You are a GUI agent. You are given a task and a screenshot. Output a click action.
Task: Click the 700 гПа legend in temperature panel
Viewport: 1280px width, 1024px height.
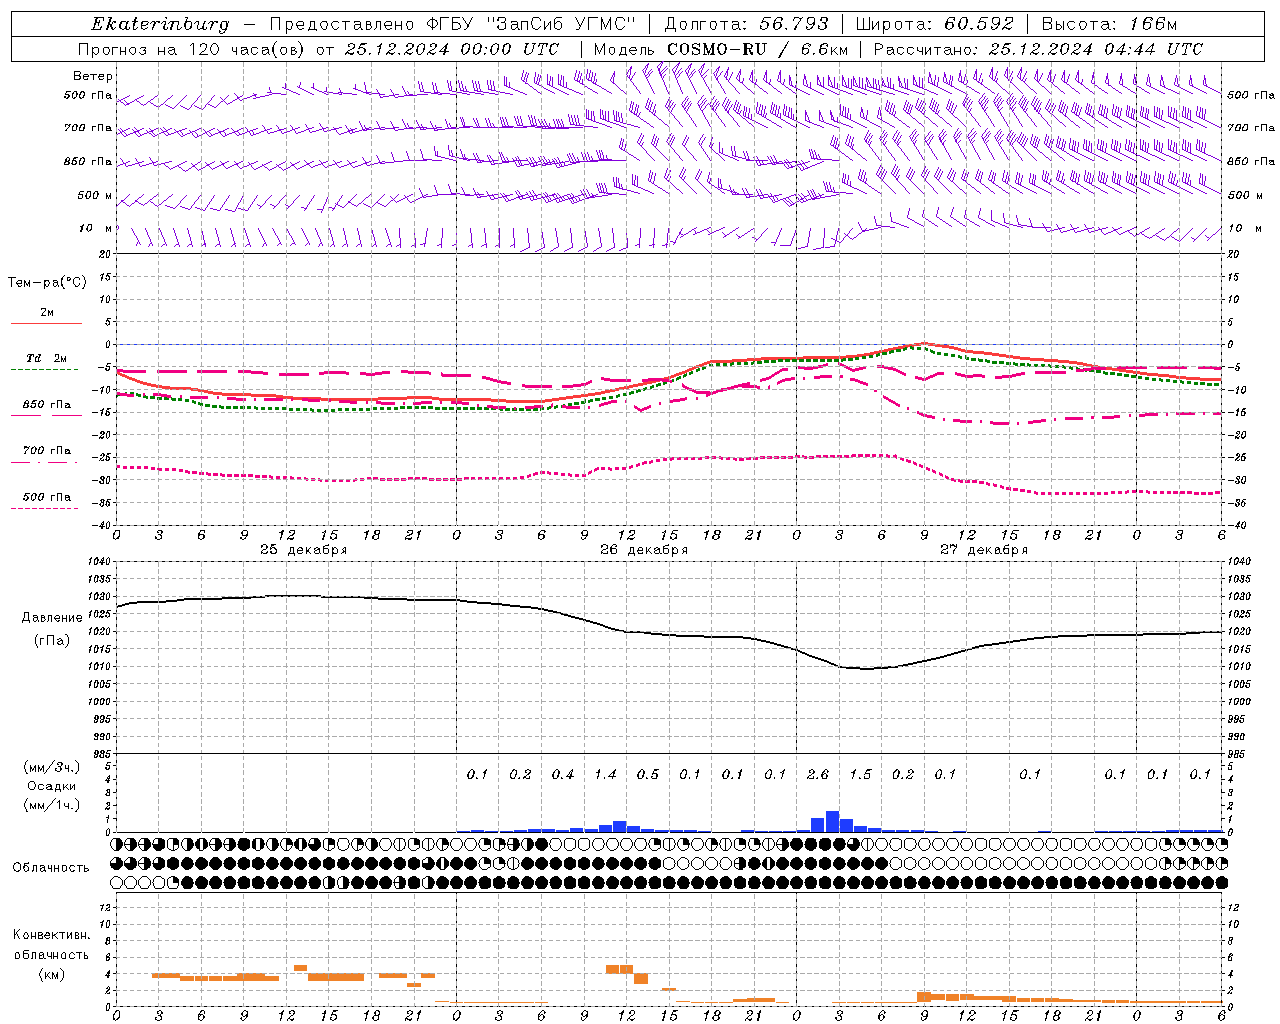pos(46,451)
